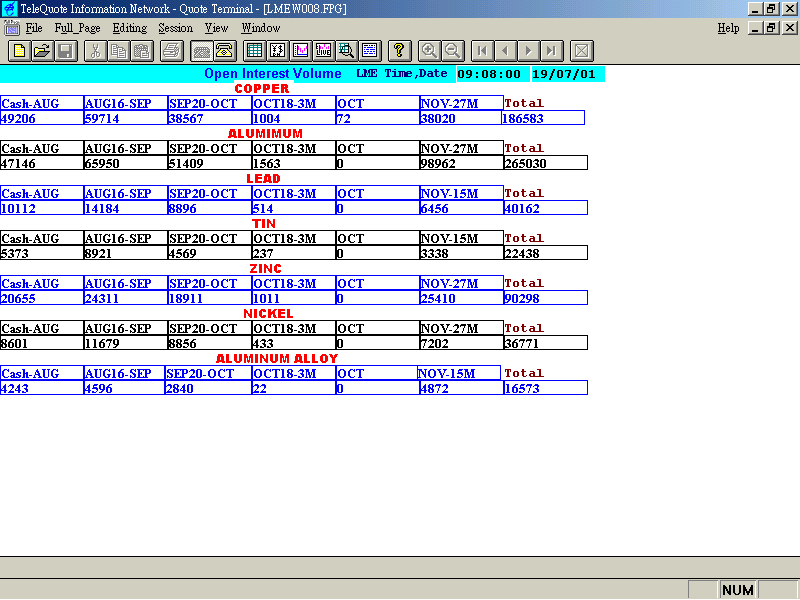
Task: Jump to last page arrow button
Action: coord(552,51)
